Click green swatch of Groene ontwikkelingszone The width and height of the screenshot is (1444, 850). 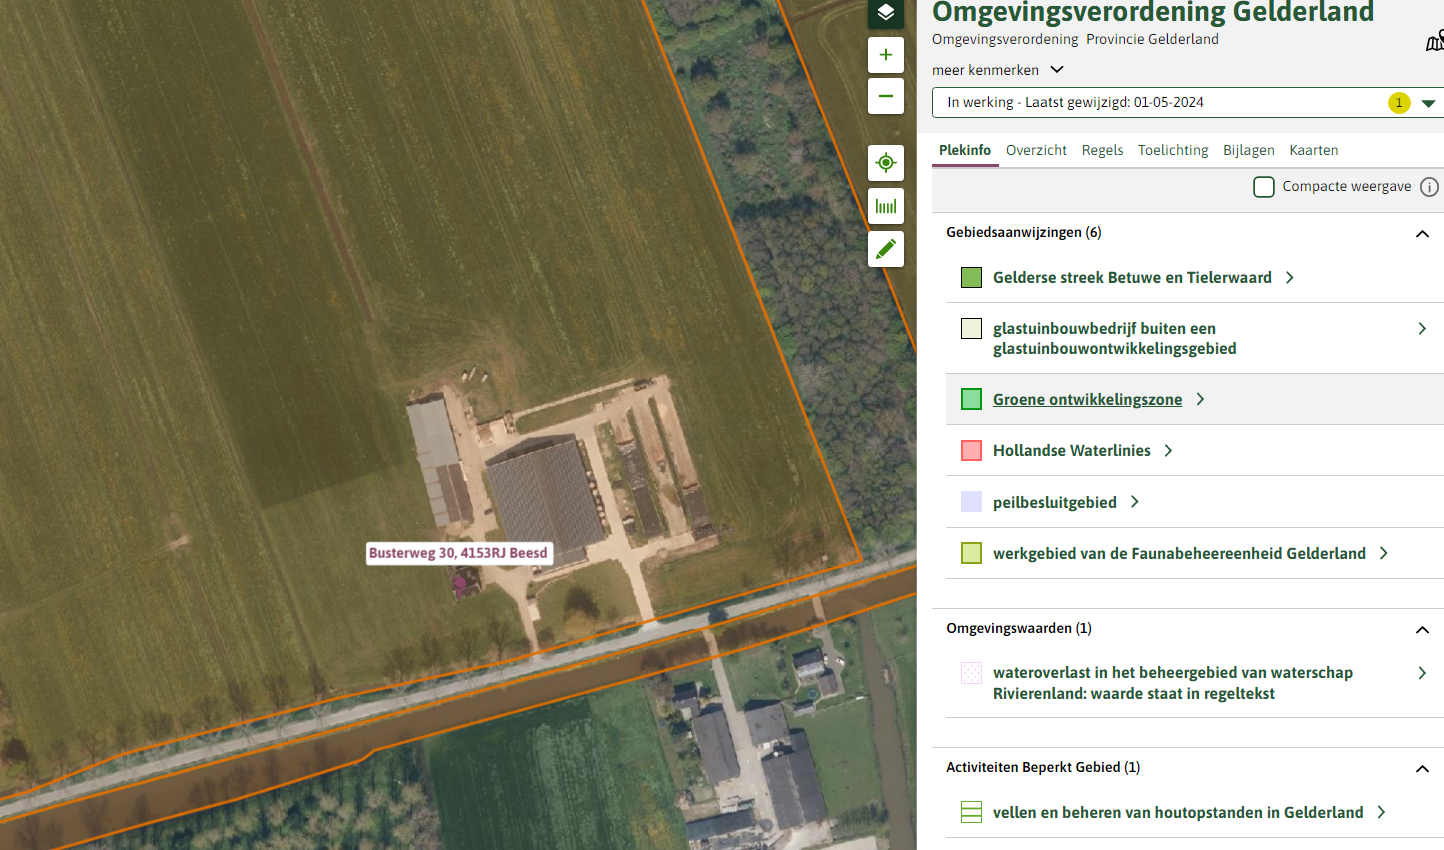click(x=971, y=400)
